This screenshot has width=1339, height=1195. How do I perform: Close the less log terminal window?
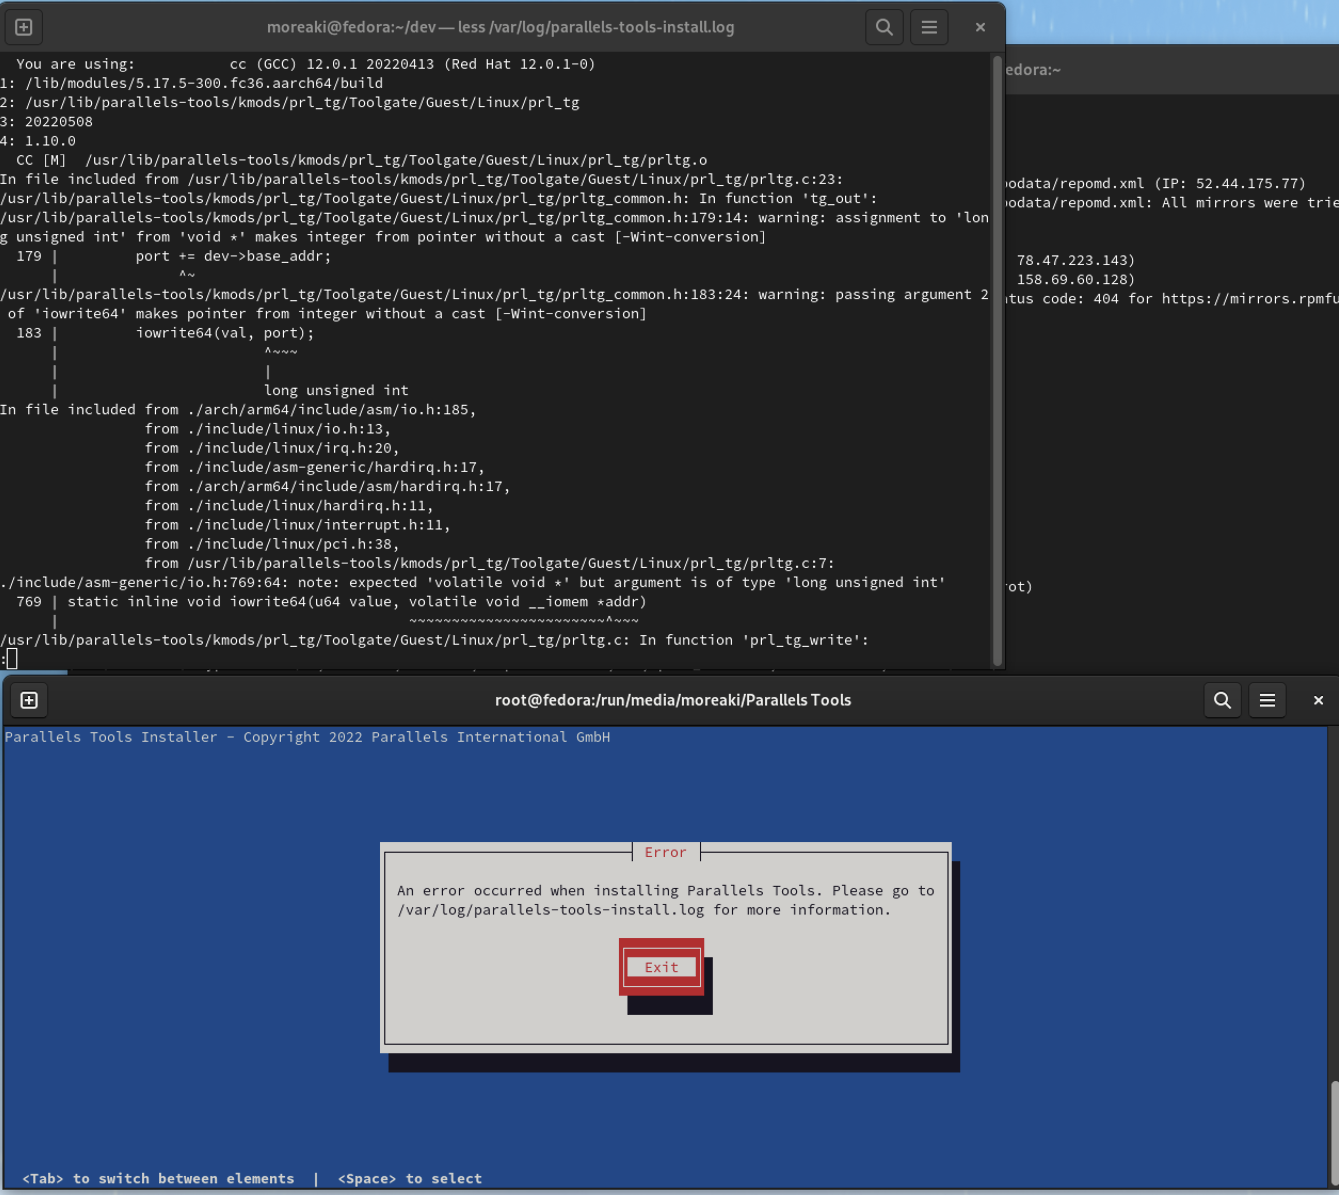point(980,27)
